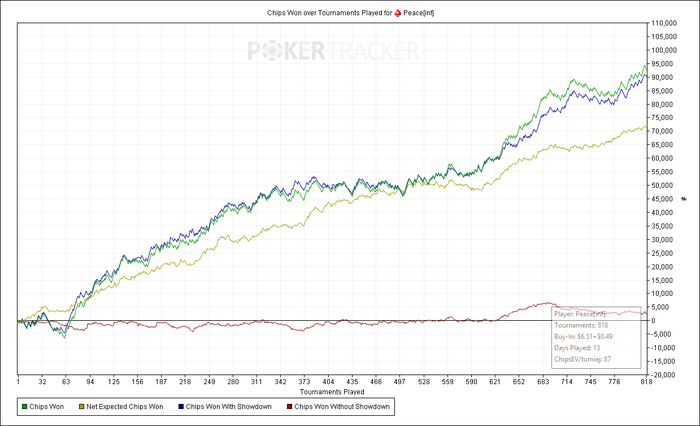The width and height of the screenshot is (700, 426).
Task: Click the 0 value on the y-axis
Action: tap(654, 321)
